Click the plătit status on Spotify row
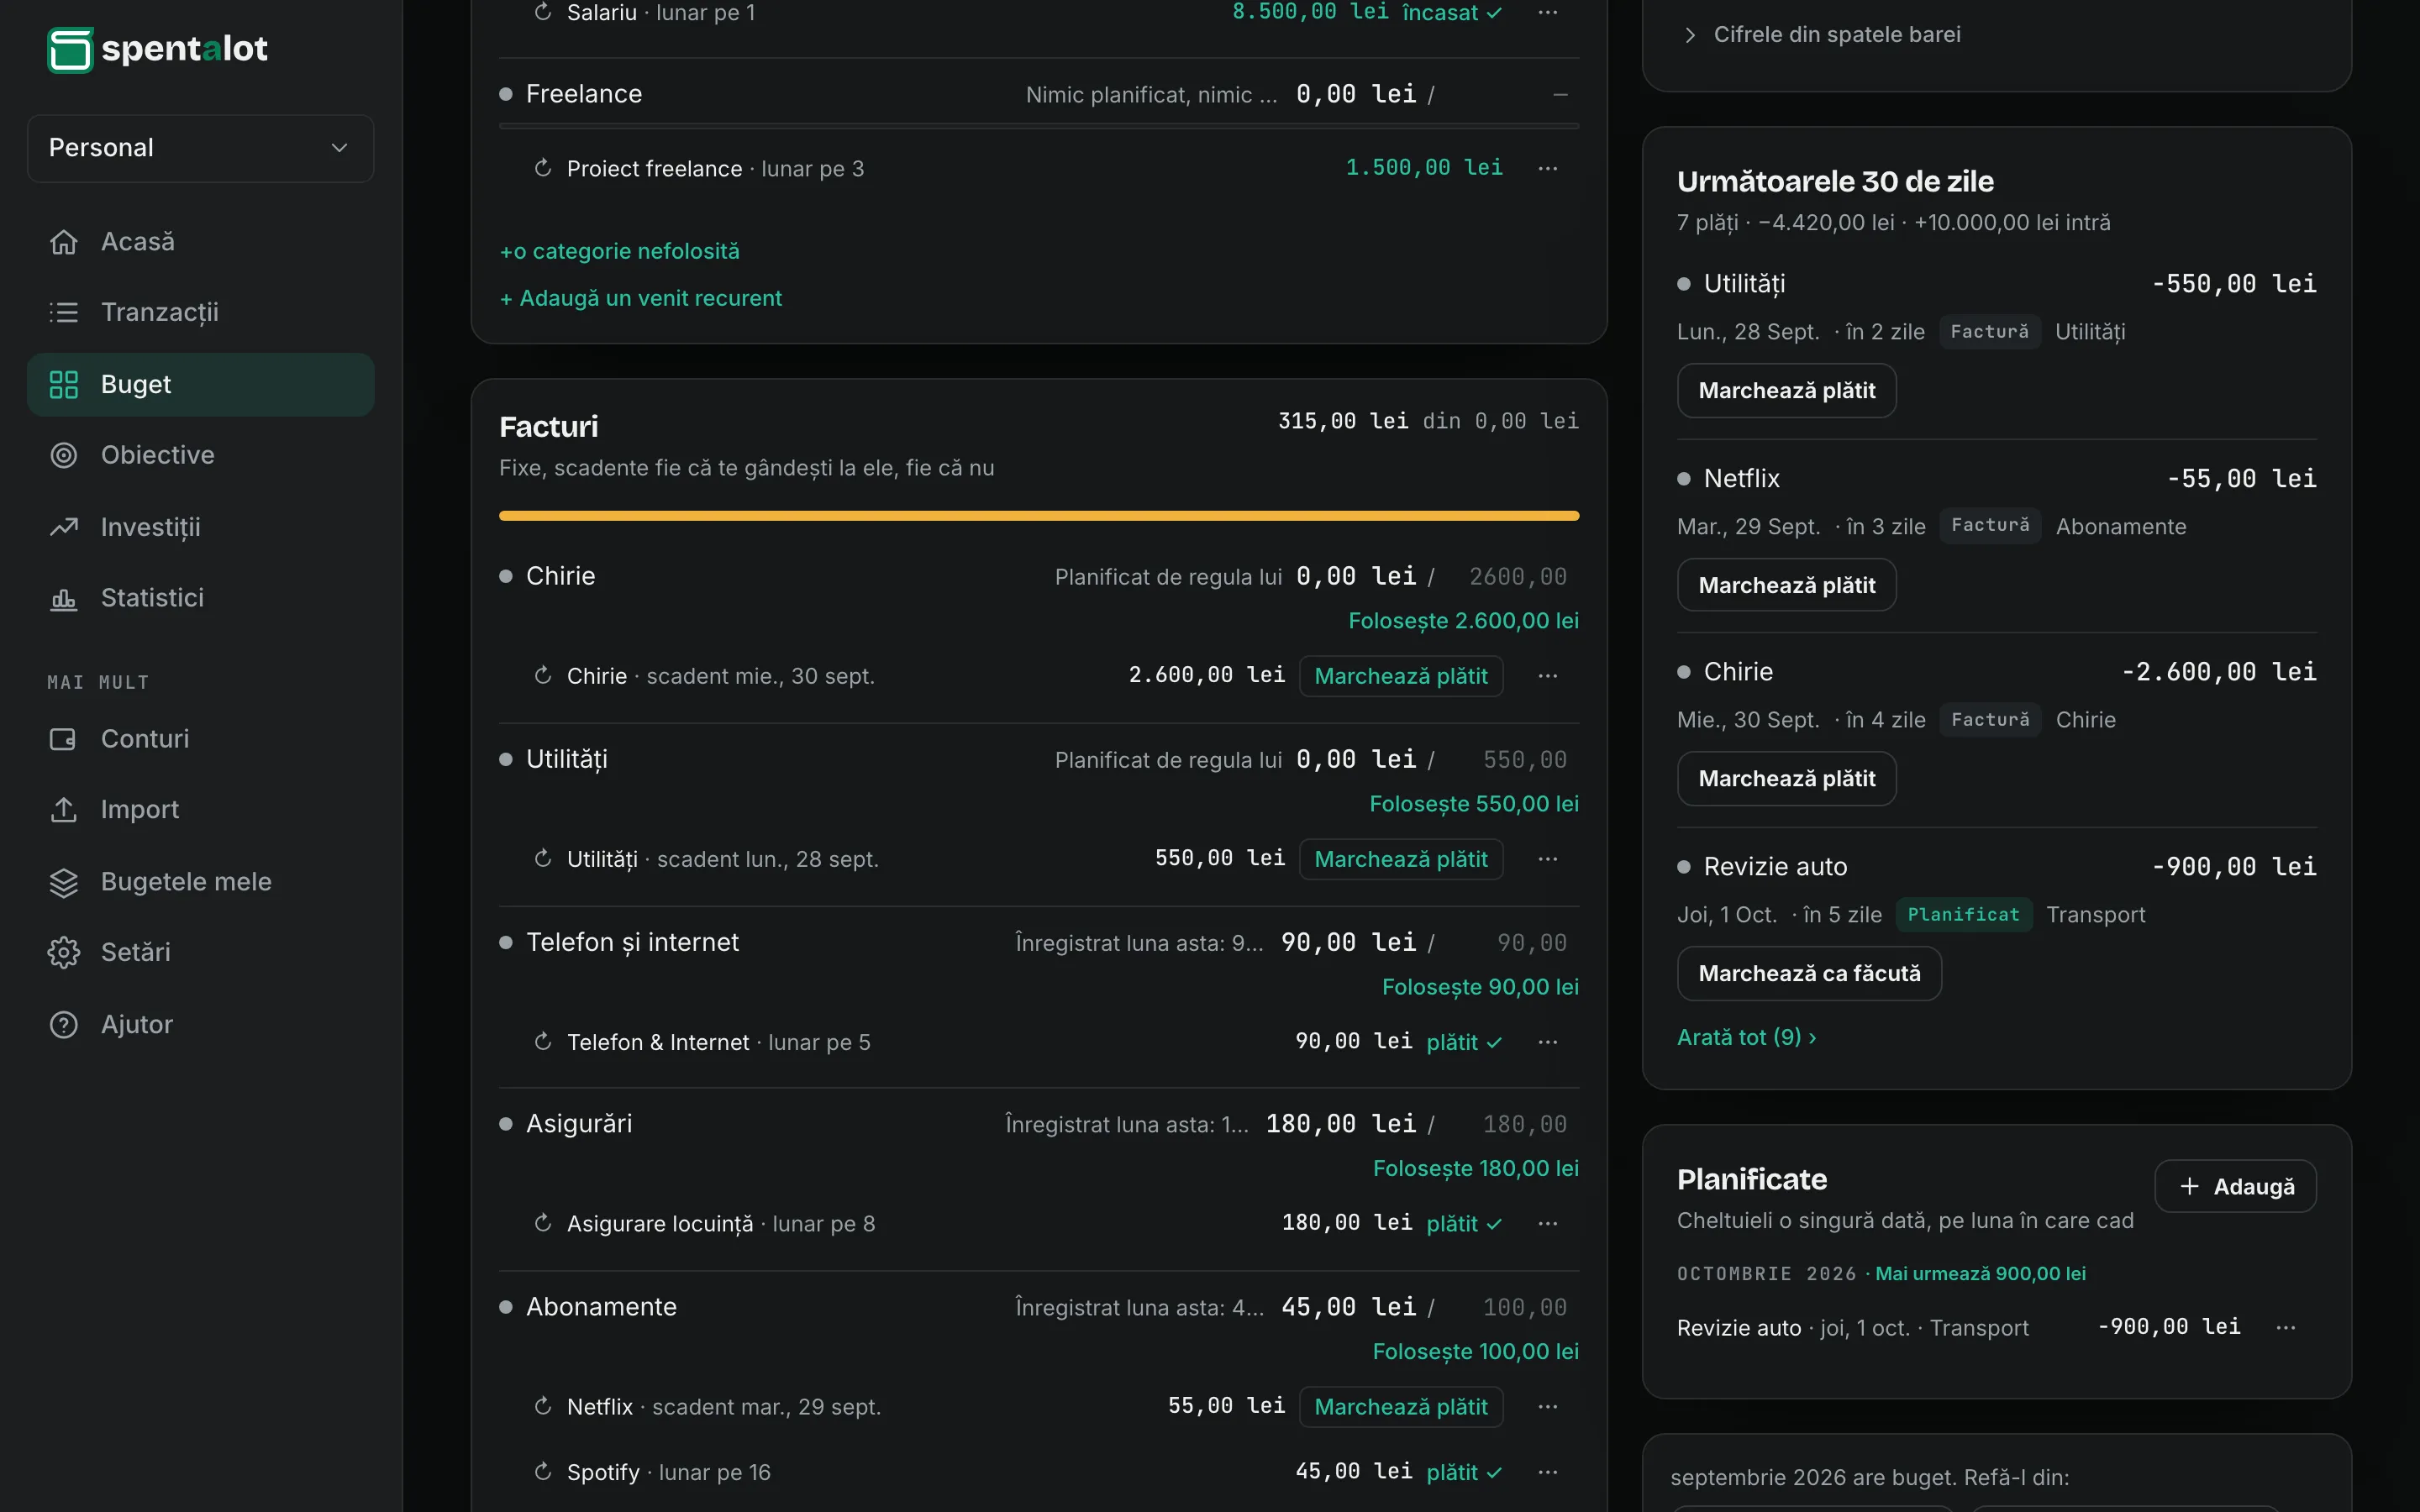 coord(1464,1473)
